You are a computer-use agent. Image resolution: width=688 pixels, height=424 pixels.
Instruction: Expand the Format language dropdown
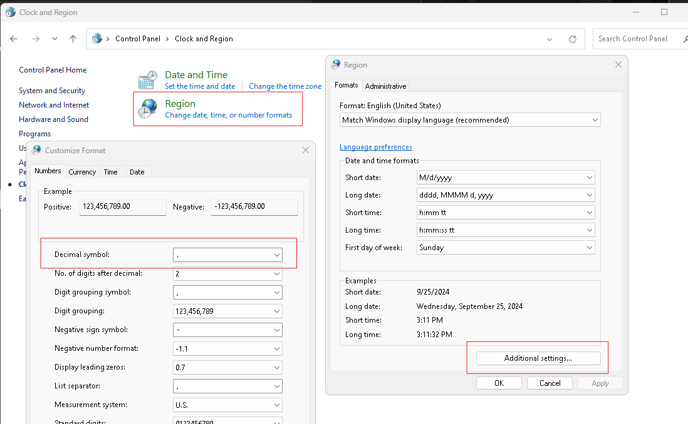tap(469, 120)
